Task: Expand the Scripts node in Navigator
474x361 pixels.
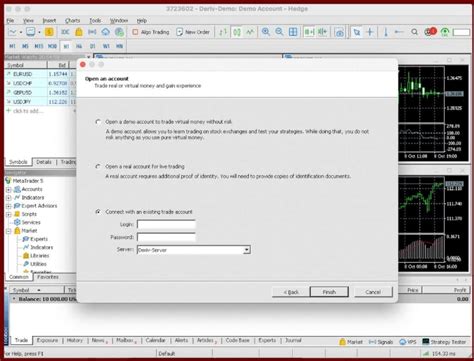Action: pos(9,214)
